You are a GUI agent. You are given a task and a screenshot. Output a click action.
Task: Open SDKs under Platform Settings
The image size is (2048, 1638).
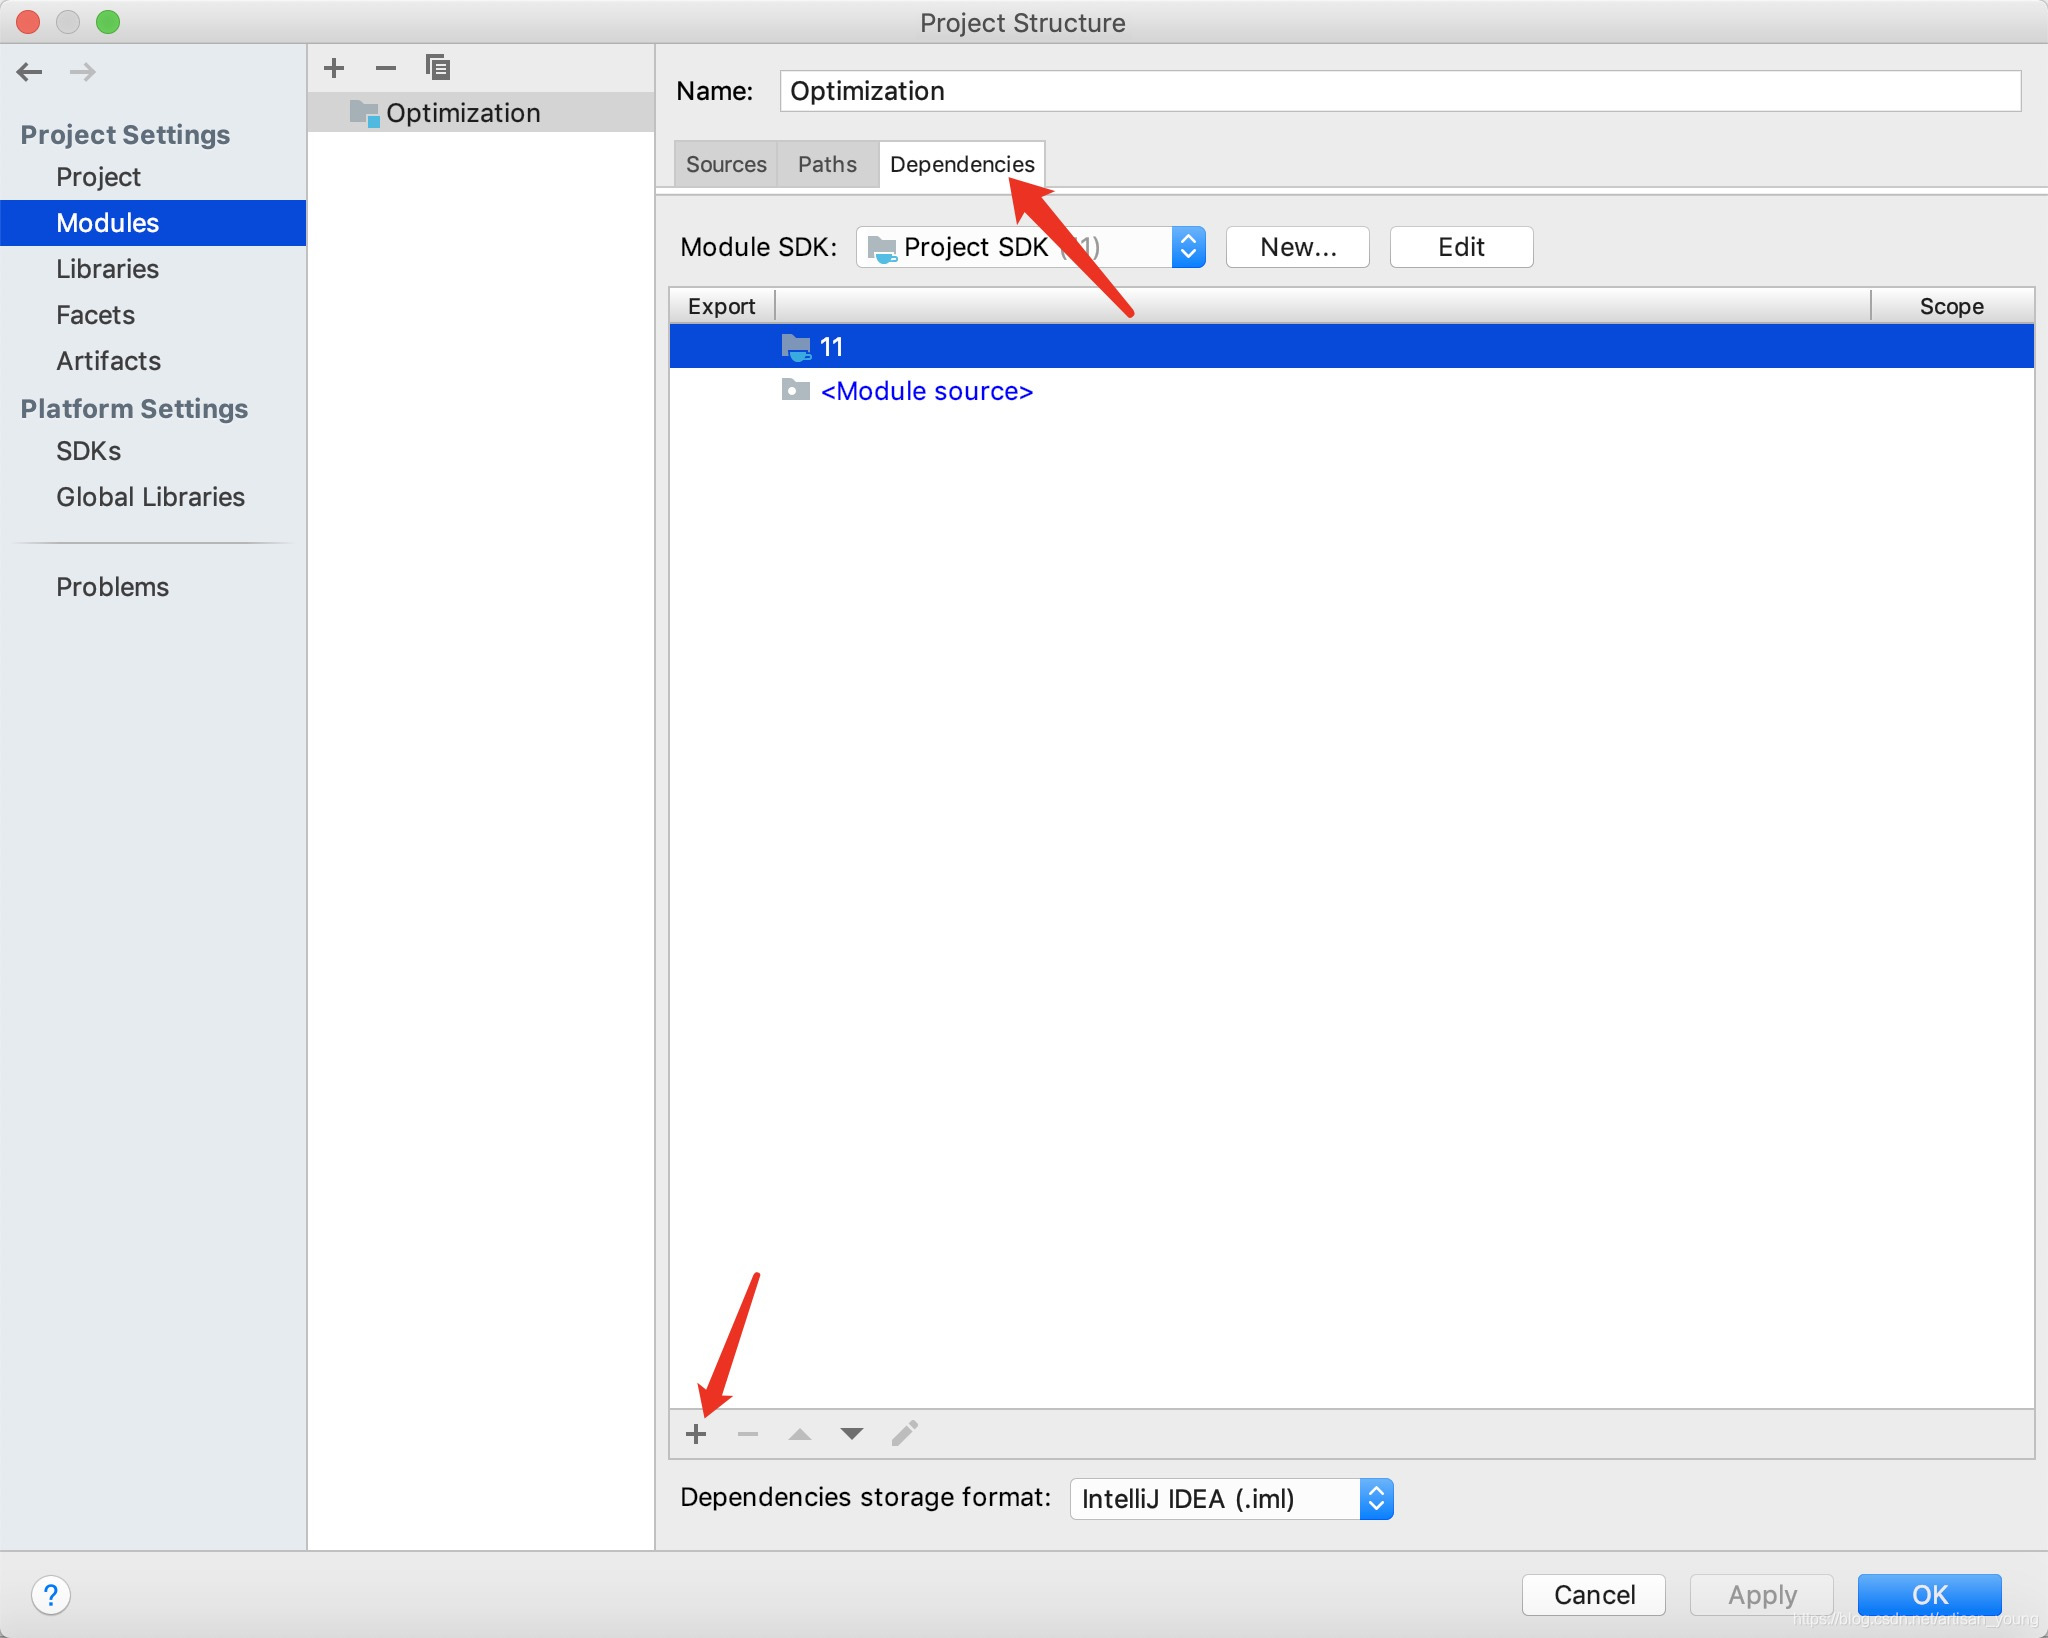[88, 451]
